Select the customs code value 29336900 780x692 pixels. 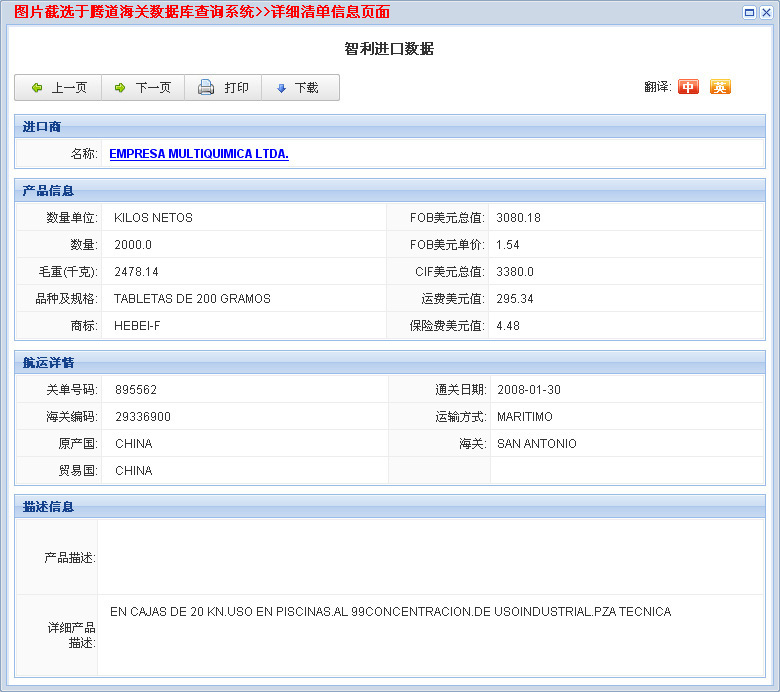point(143,417)
